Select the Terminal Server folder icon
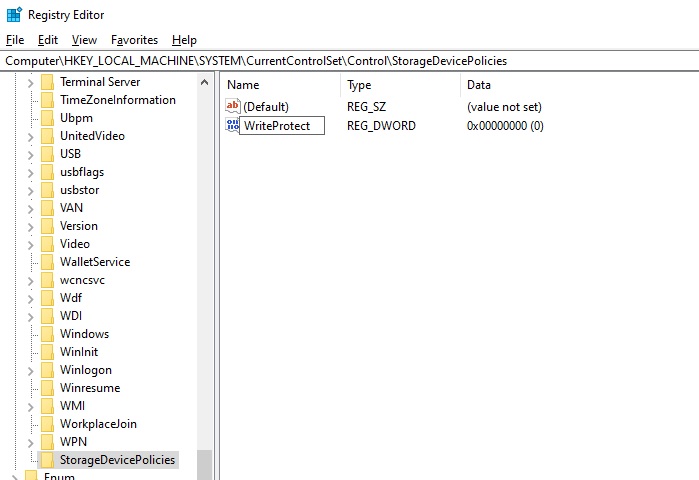The image size is (699, 480). (x=46, y=82)
